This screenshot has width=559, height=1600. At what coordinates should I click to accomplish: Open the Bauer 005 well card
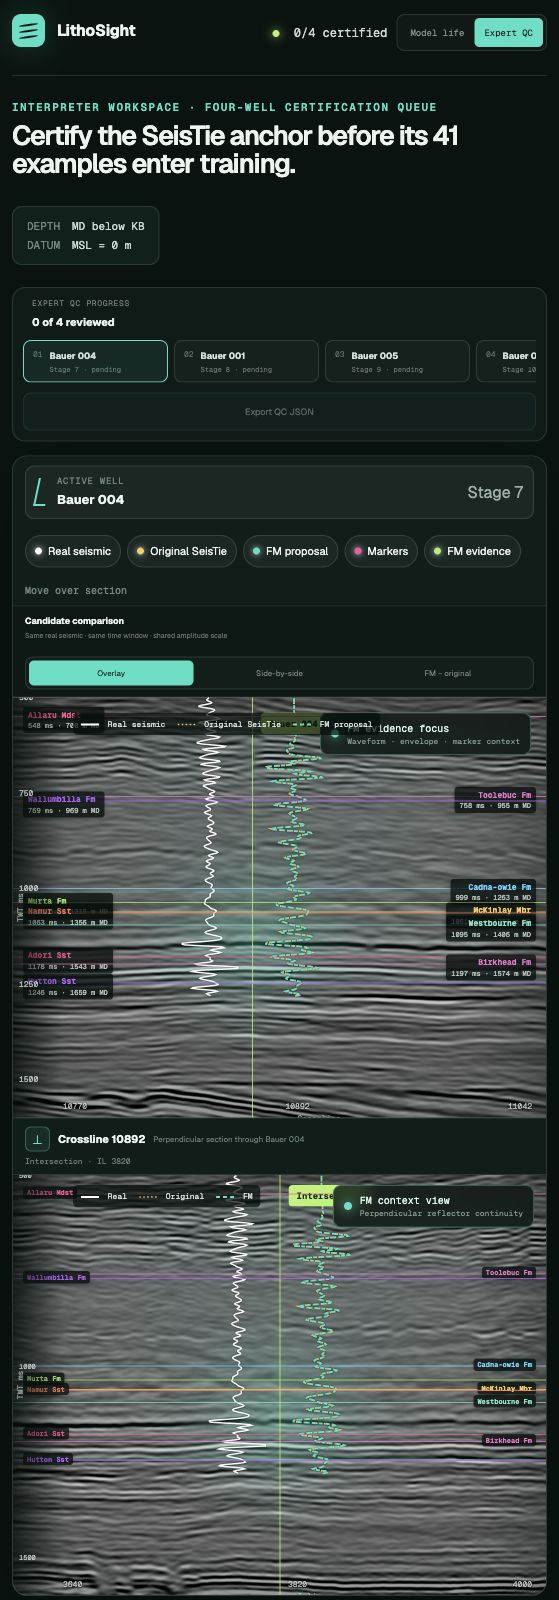[x=397, y=361]
